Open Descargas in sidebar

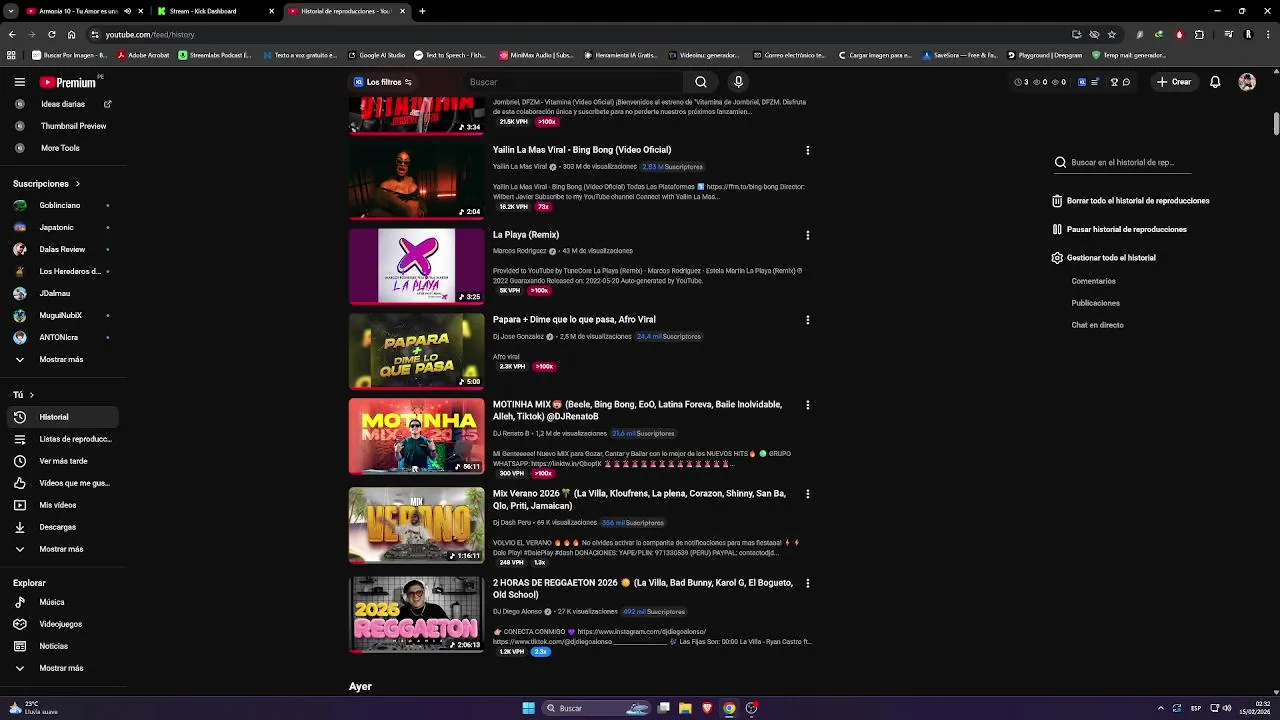click(60, 527)
